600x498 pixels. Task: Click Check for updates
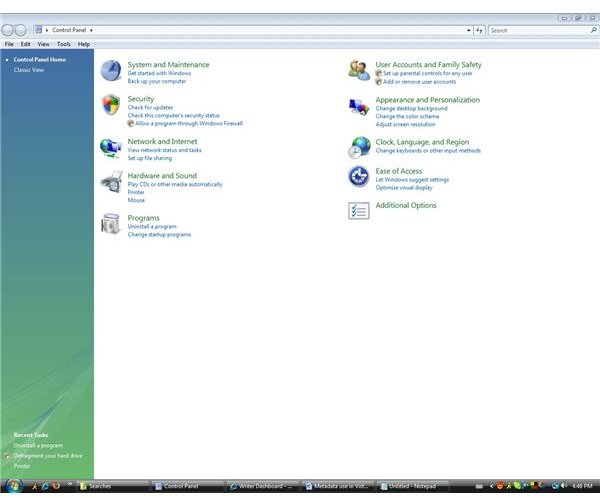(150, 108)
